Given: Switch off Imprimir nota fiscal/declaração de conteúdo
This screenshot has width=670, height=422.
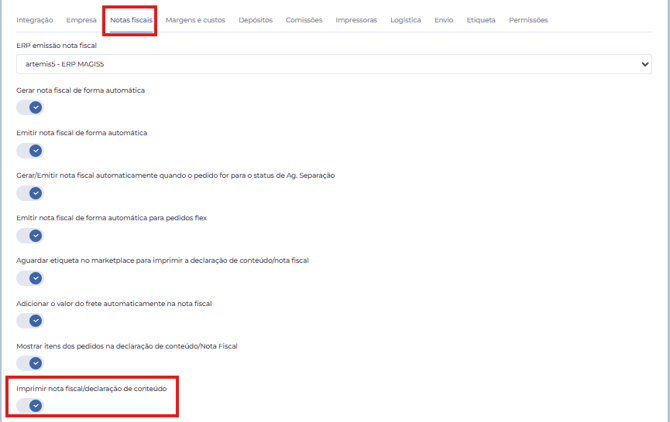Looking at the screenshot, I should pyautogui.click(x=31, y=405).
